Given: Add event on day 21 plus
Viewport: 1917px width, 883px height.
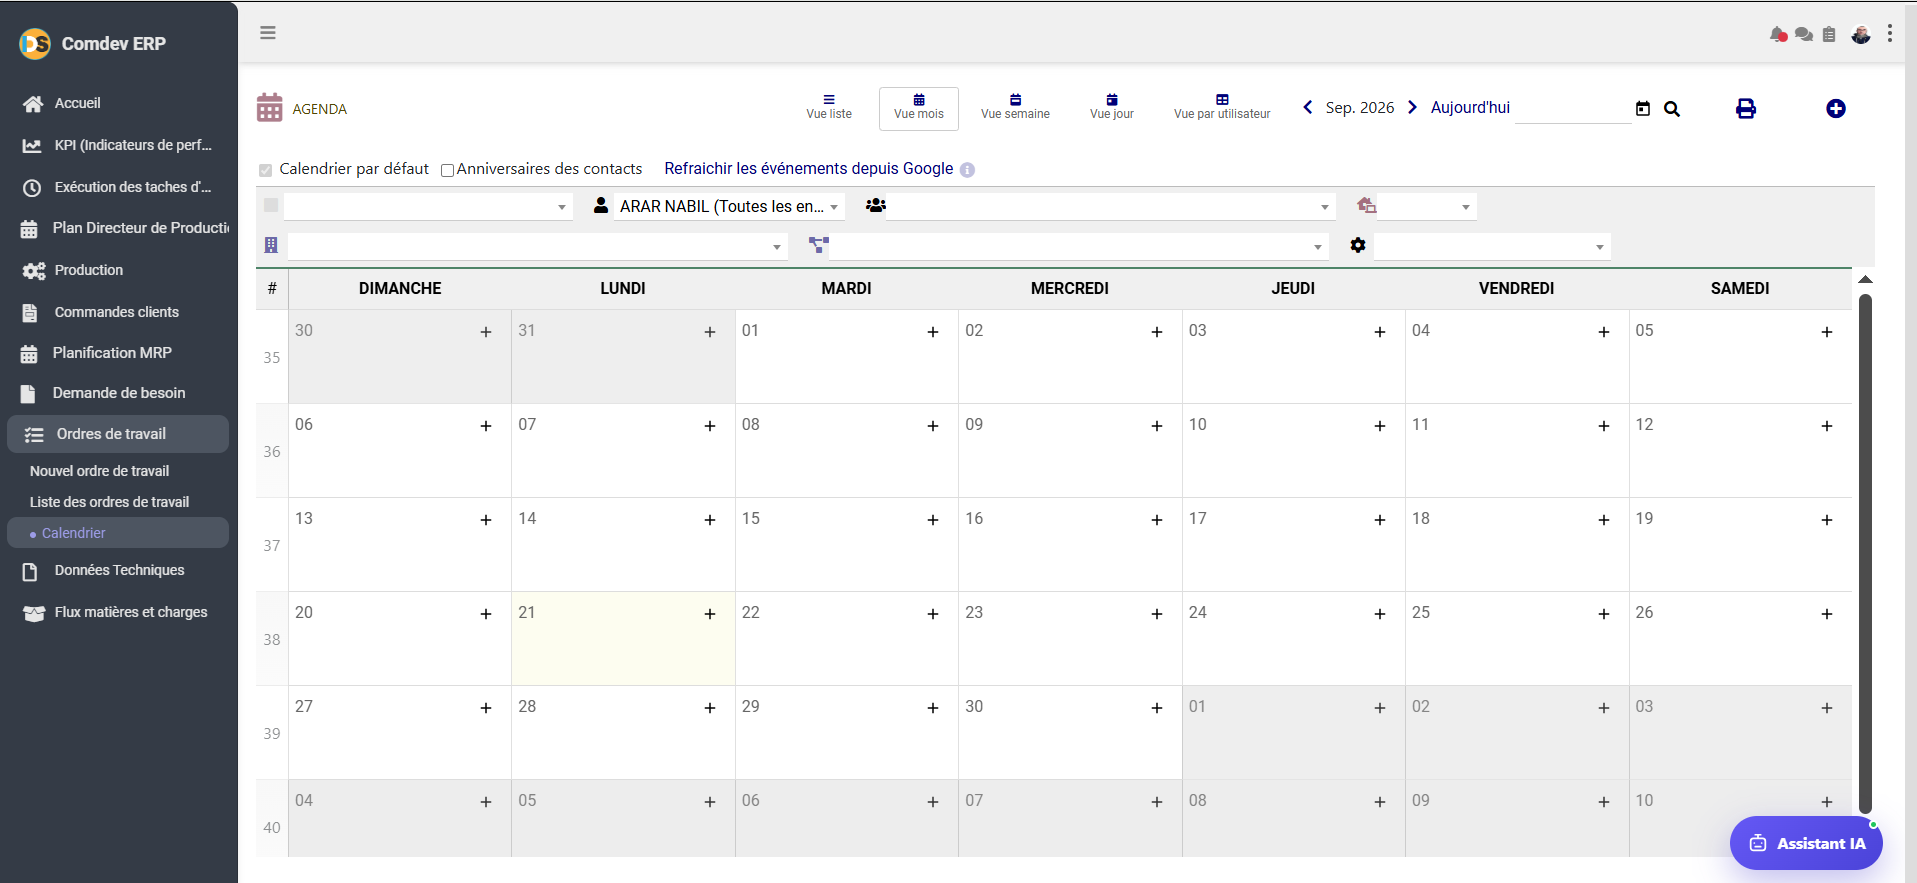Looking at the screenshot, I should point(710,614).
